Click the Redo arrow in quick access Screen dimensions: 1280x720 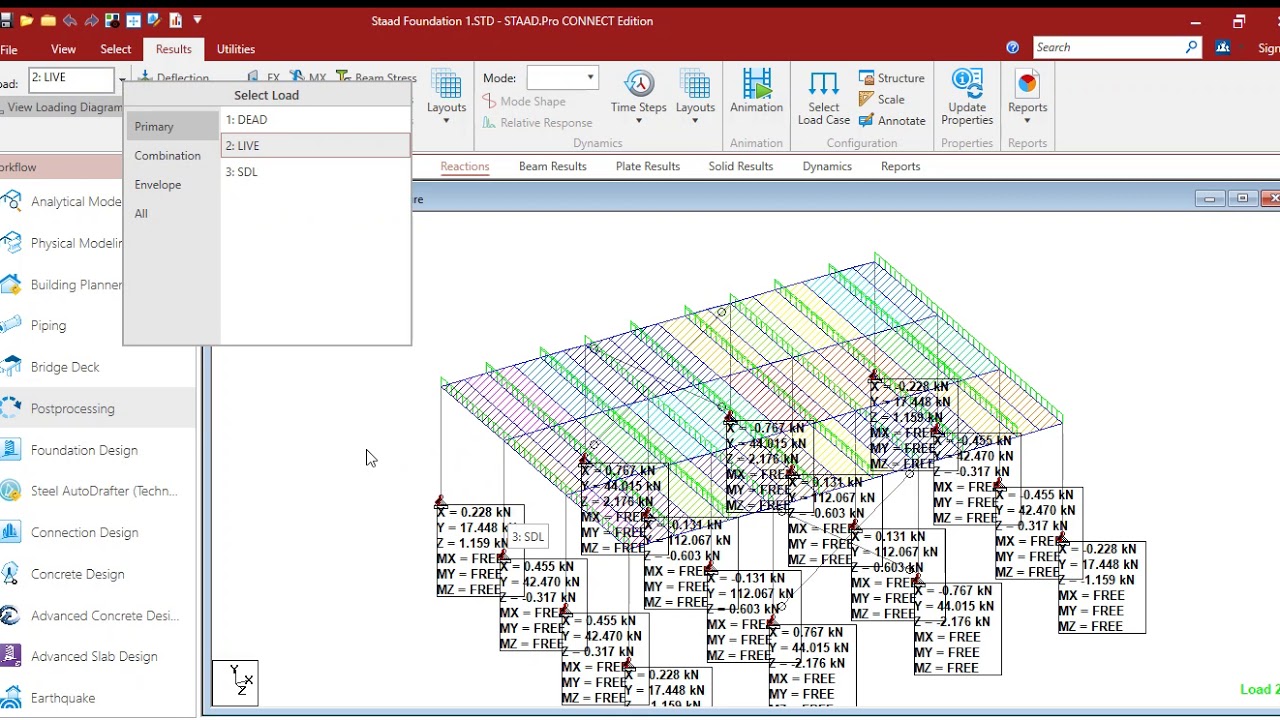91,20
